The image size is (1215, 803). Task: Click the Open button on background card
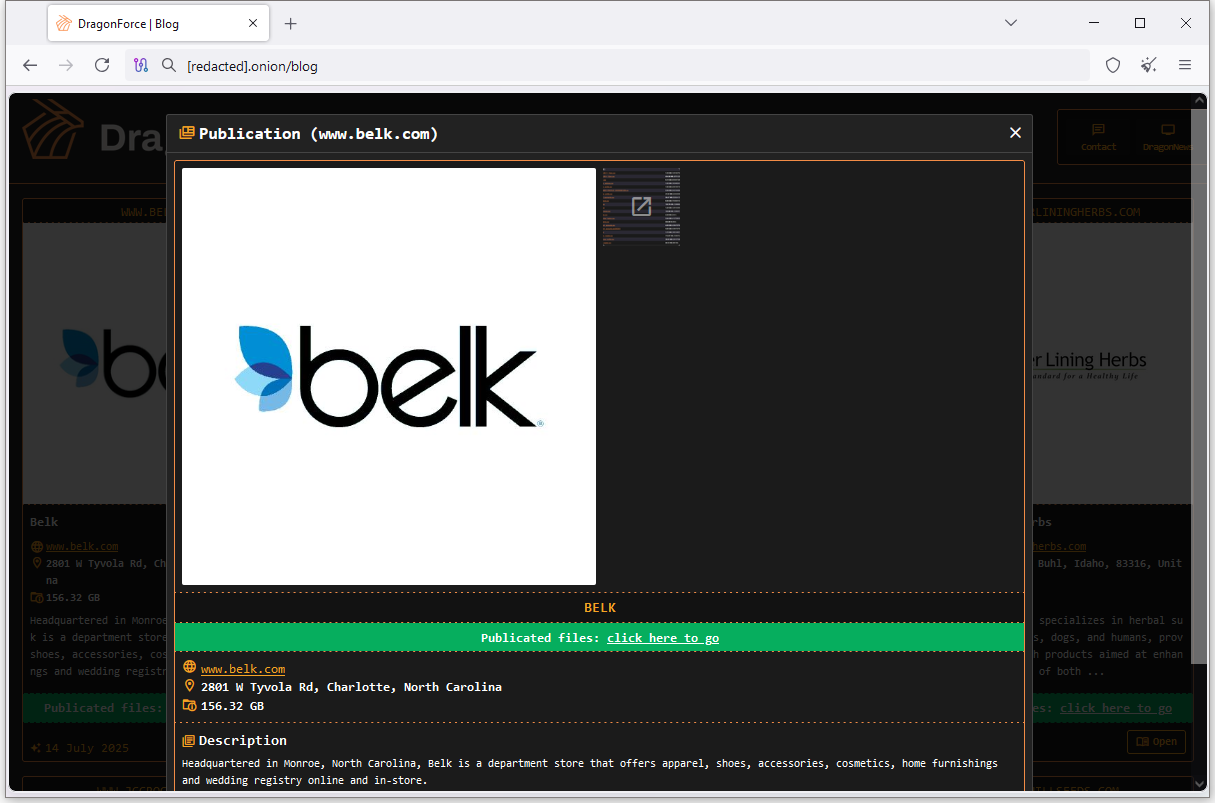tap(1156, 742)
